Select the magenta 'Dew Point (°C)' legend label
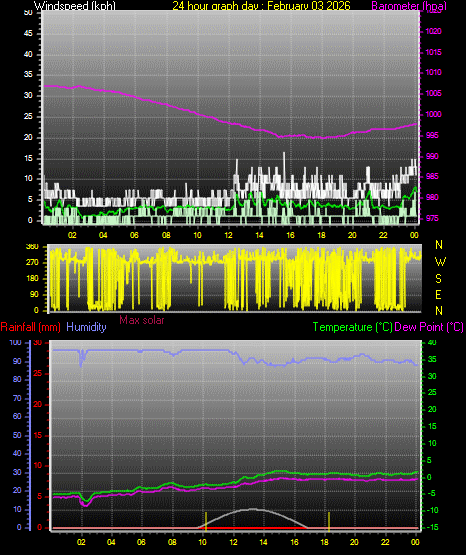Viewport: 466px width, 555px height. (x=429, y=327)
